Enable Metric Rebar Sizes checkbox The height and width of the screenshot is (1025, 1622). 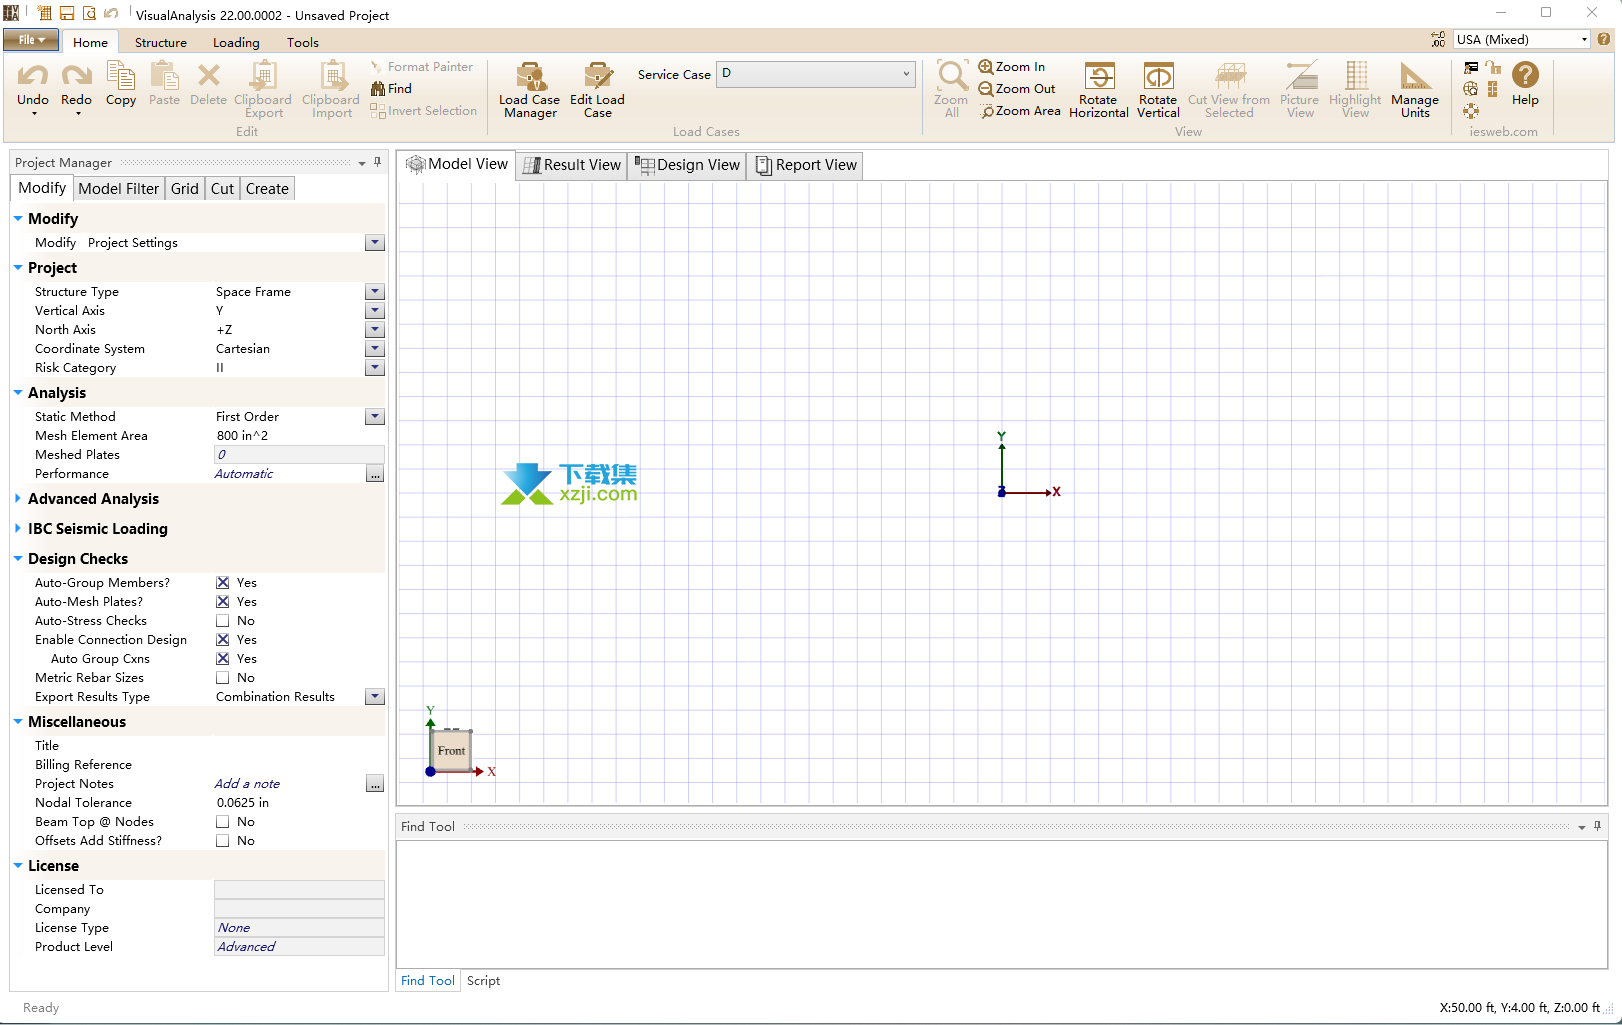(x=223, y=678)
